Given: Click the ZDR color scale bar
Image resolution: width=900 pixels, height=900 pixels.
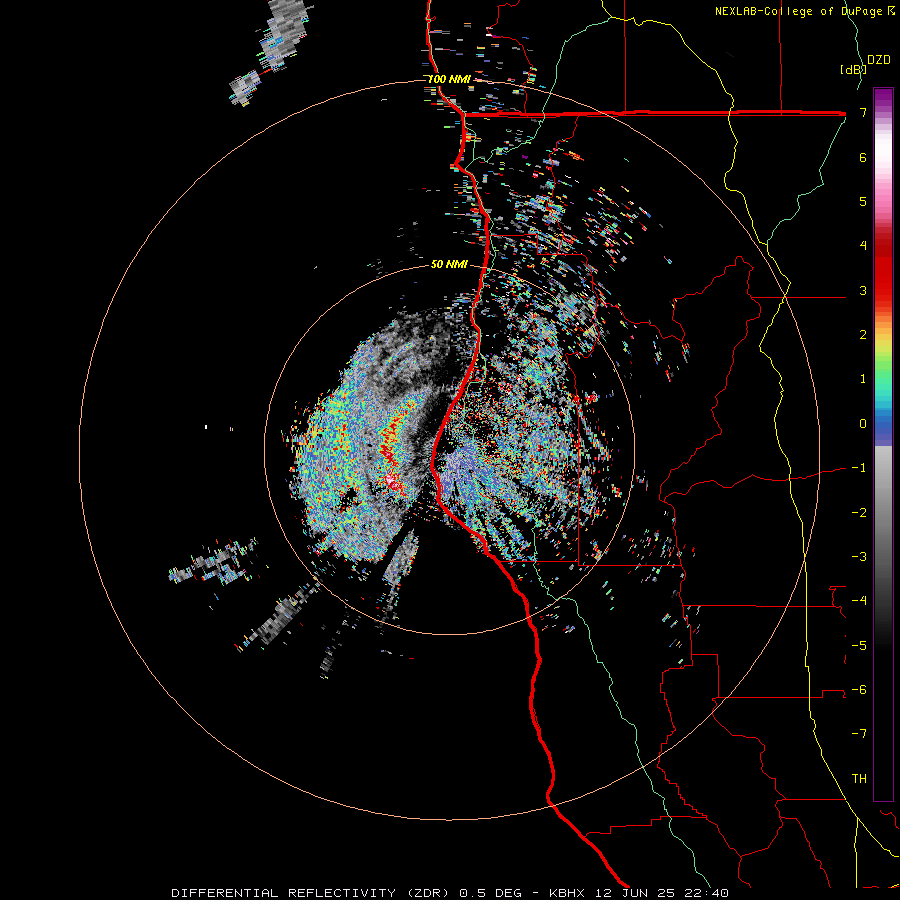Looking at the screenshot, I should click(x=883, y=444).
